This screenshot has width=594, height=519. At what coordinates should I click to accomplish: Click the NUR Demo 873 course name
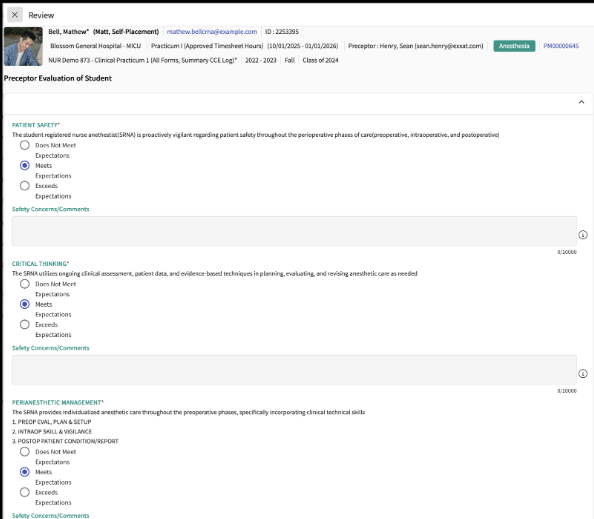coord(142,60)
